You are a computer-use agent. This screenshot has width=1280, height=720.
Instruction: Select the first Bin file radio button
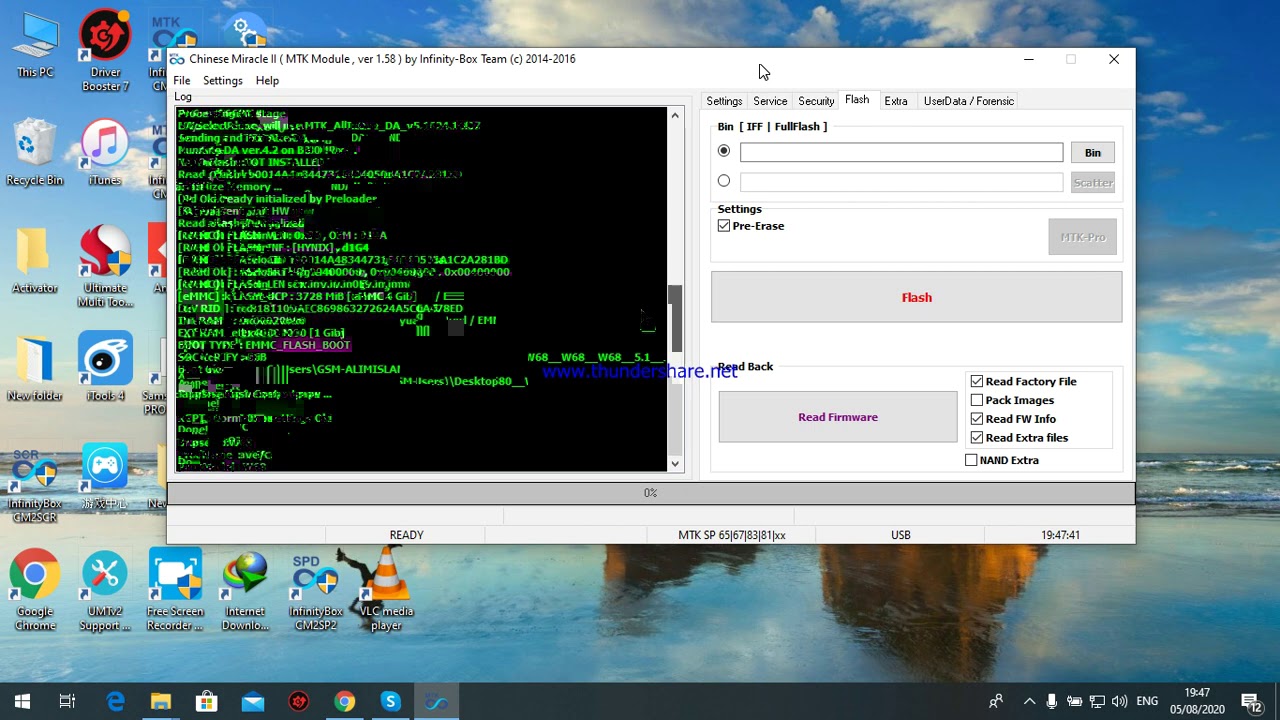724,151
